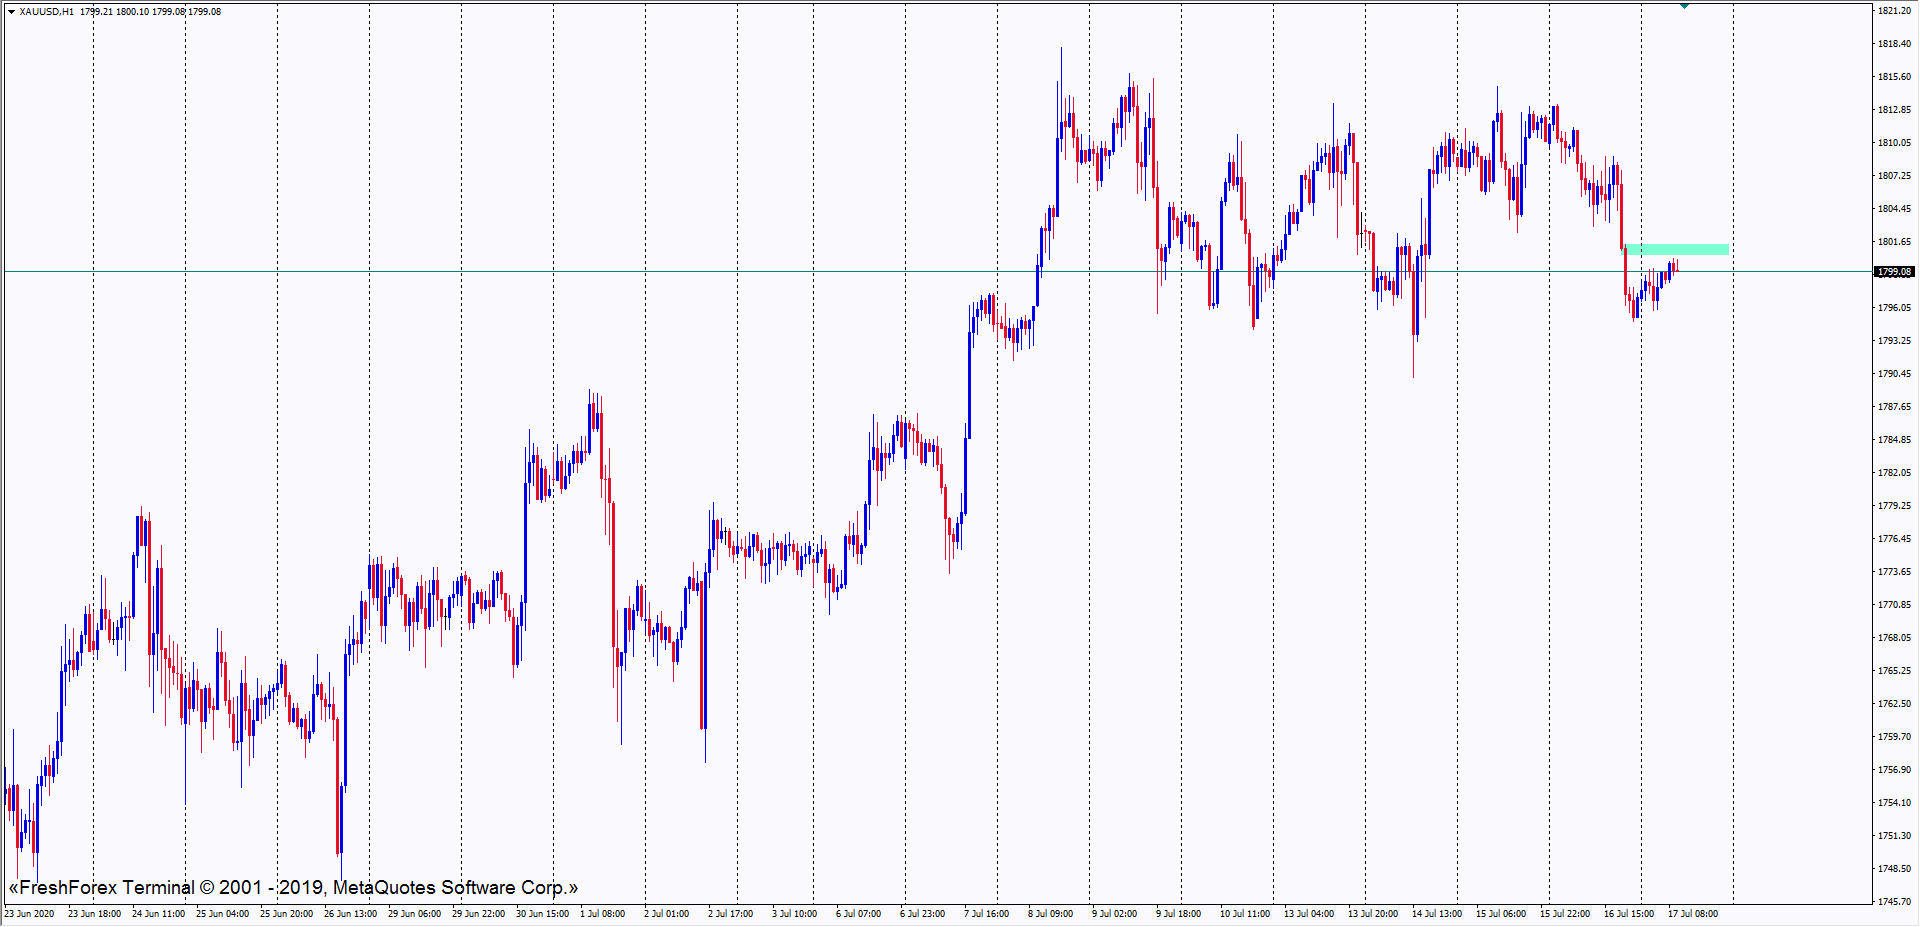Click the 1782.05 price scale label
The image size is (1920, 927).
[1894, 473]
